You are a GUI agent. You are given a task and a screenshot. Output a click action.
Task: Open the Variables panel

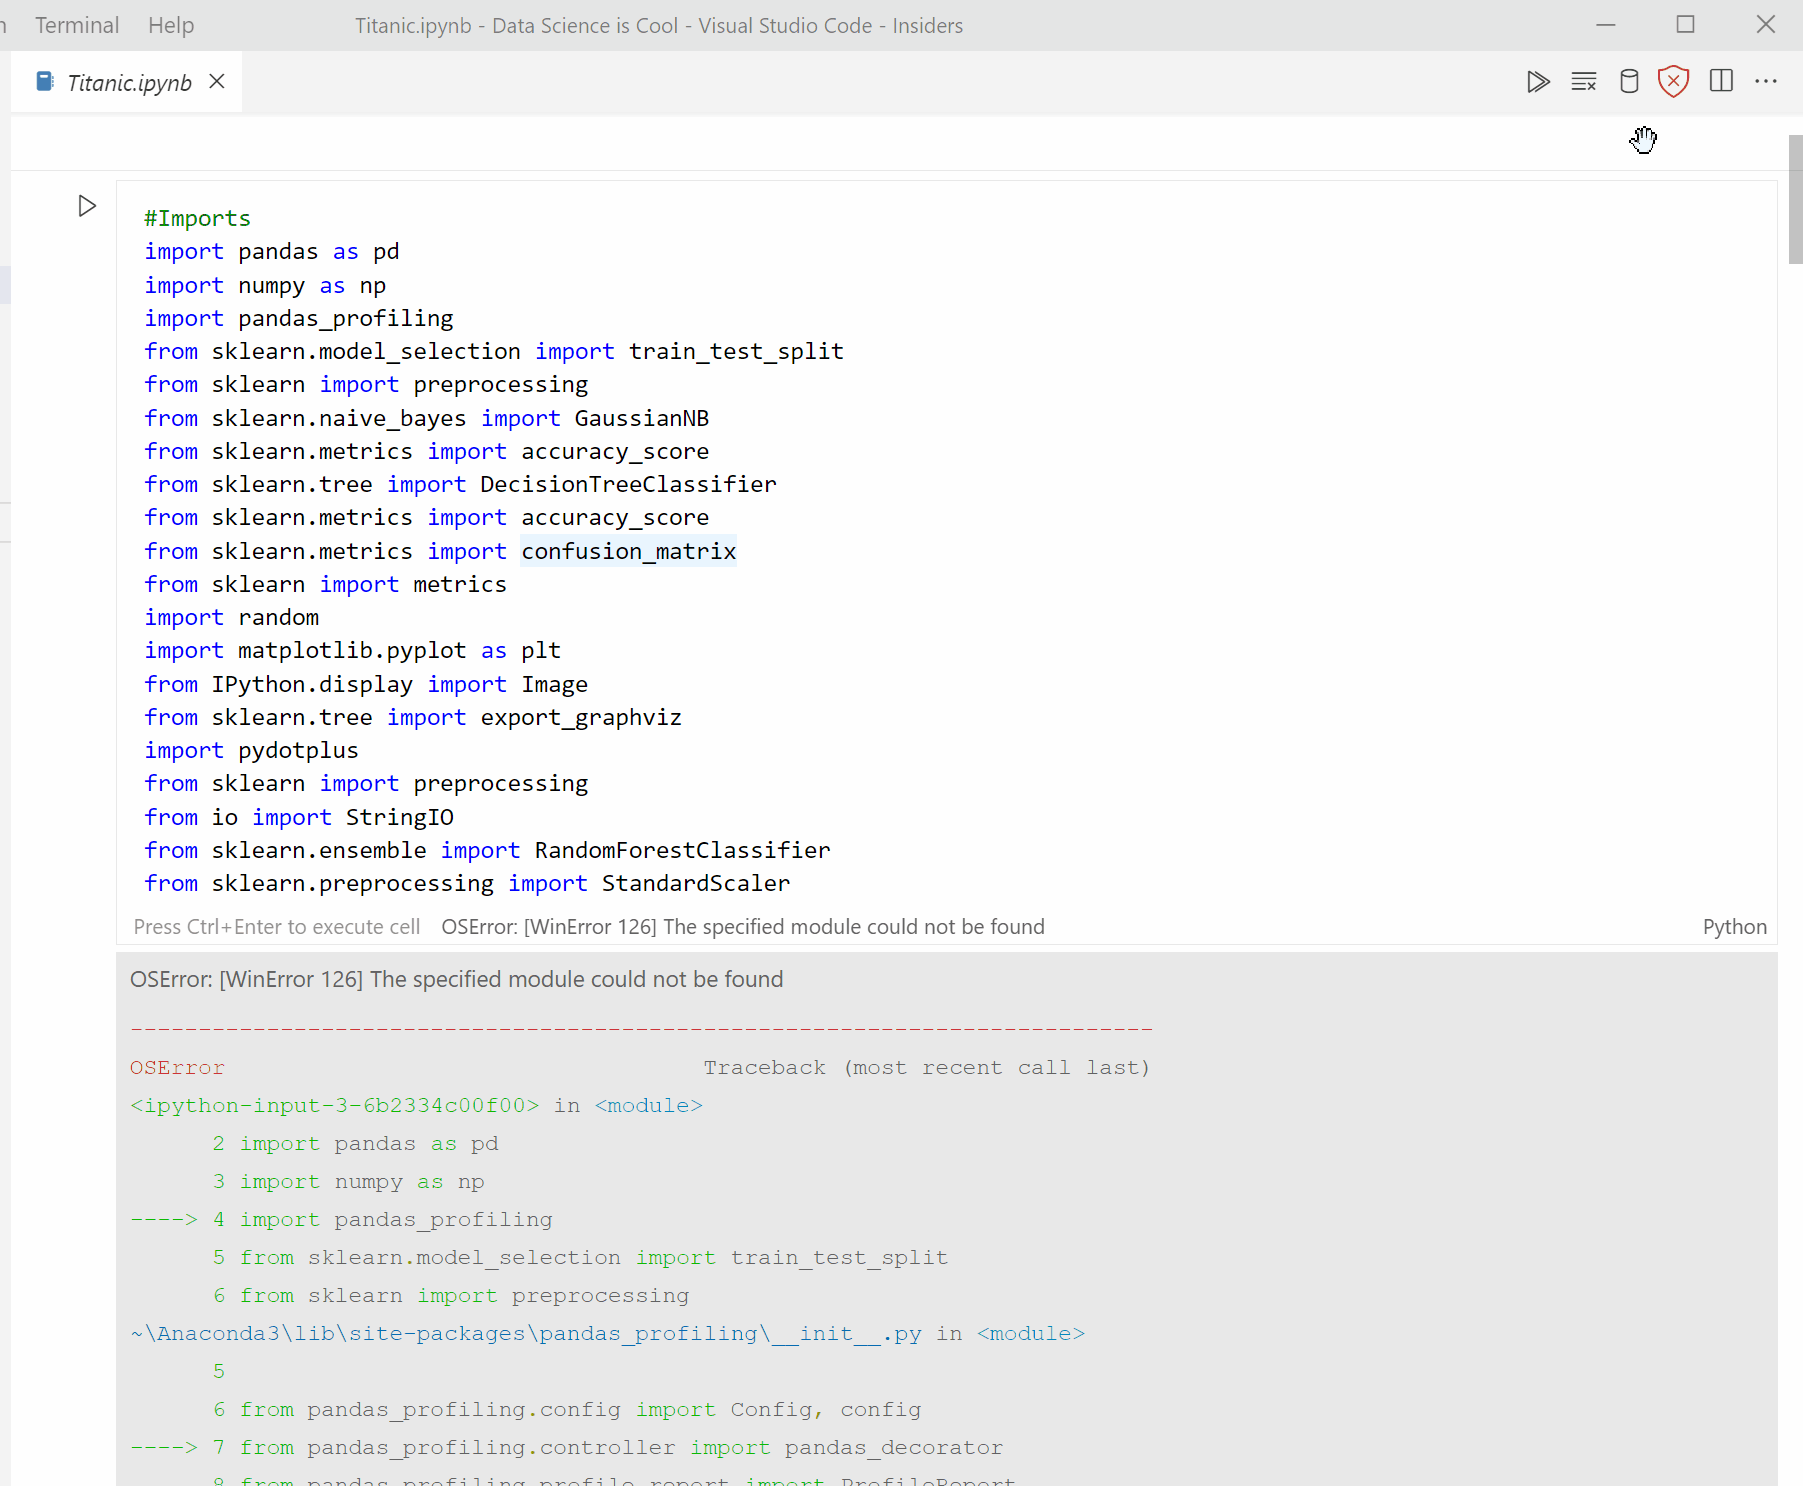click(1629, 81)
